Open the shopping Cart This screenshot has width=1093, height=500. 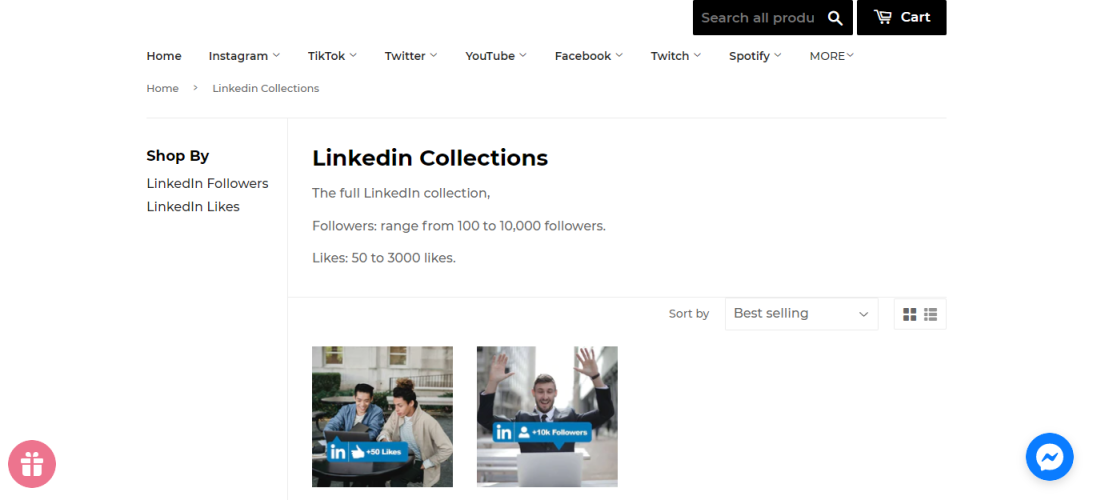coord(901,17)
